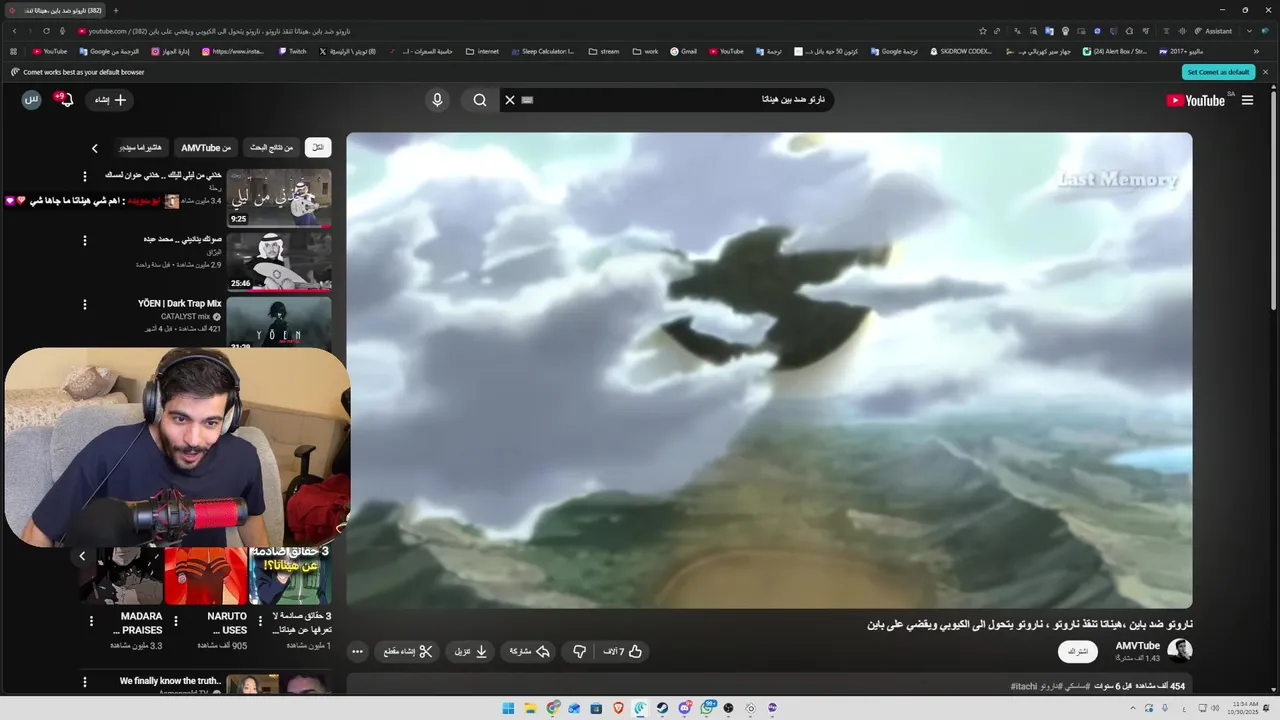
Task: Select 'من نتائج البحث' filter chip
Action: (x=272, y=148)
